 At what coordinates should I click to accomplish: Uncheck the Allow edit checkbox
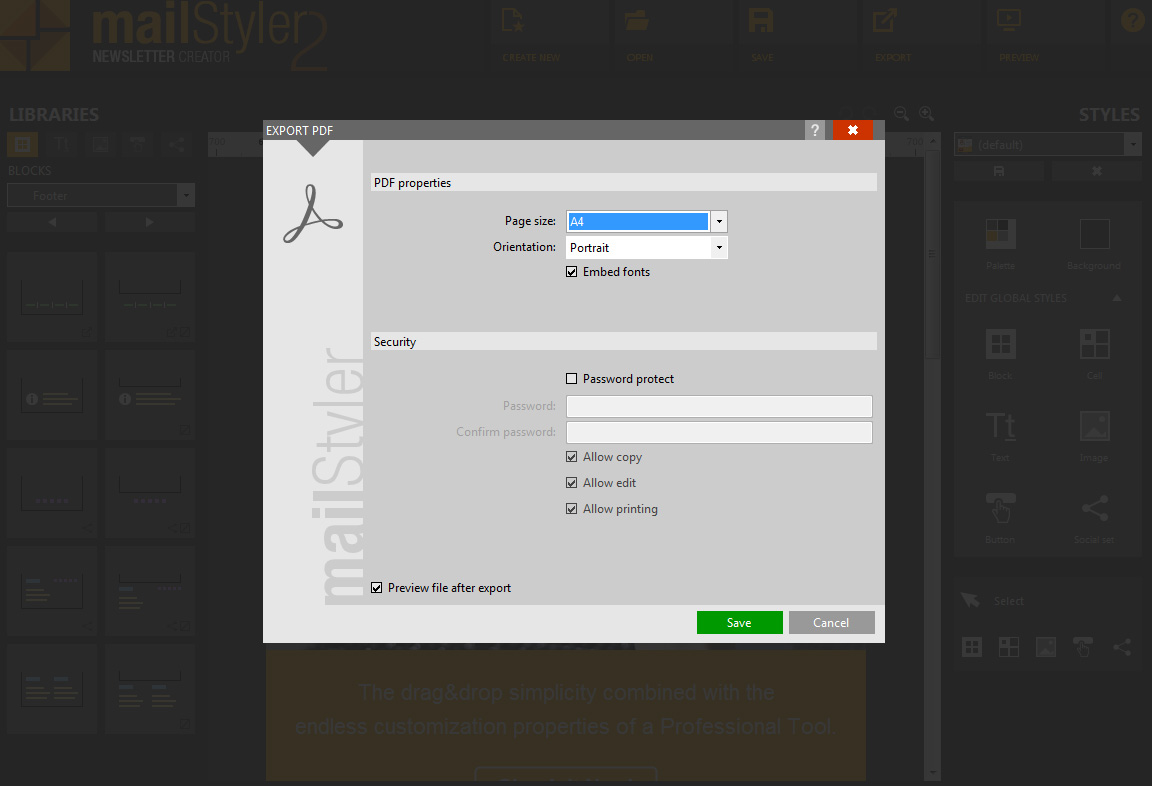572,483
